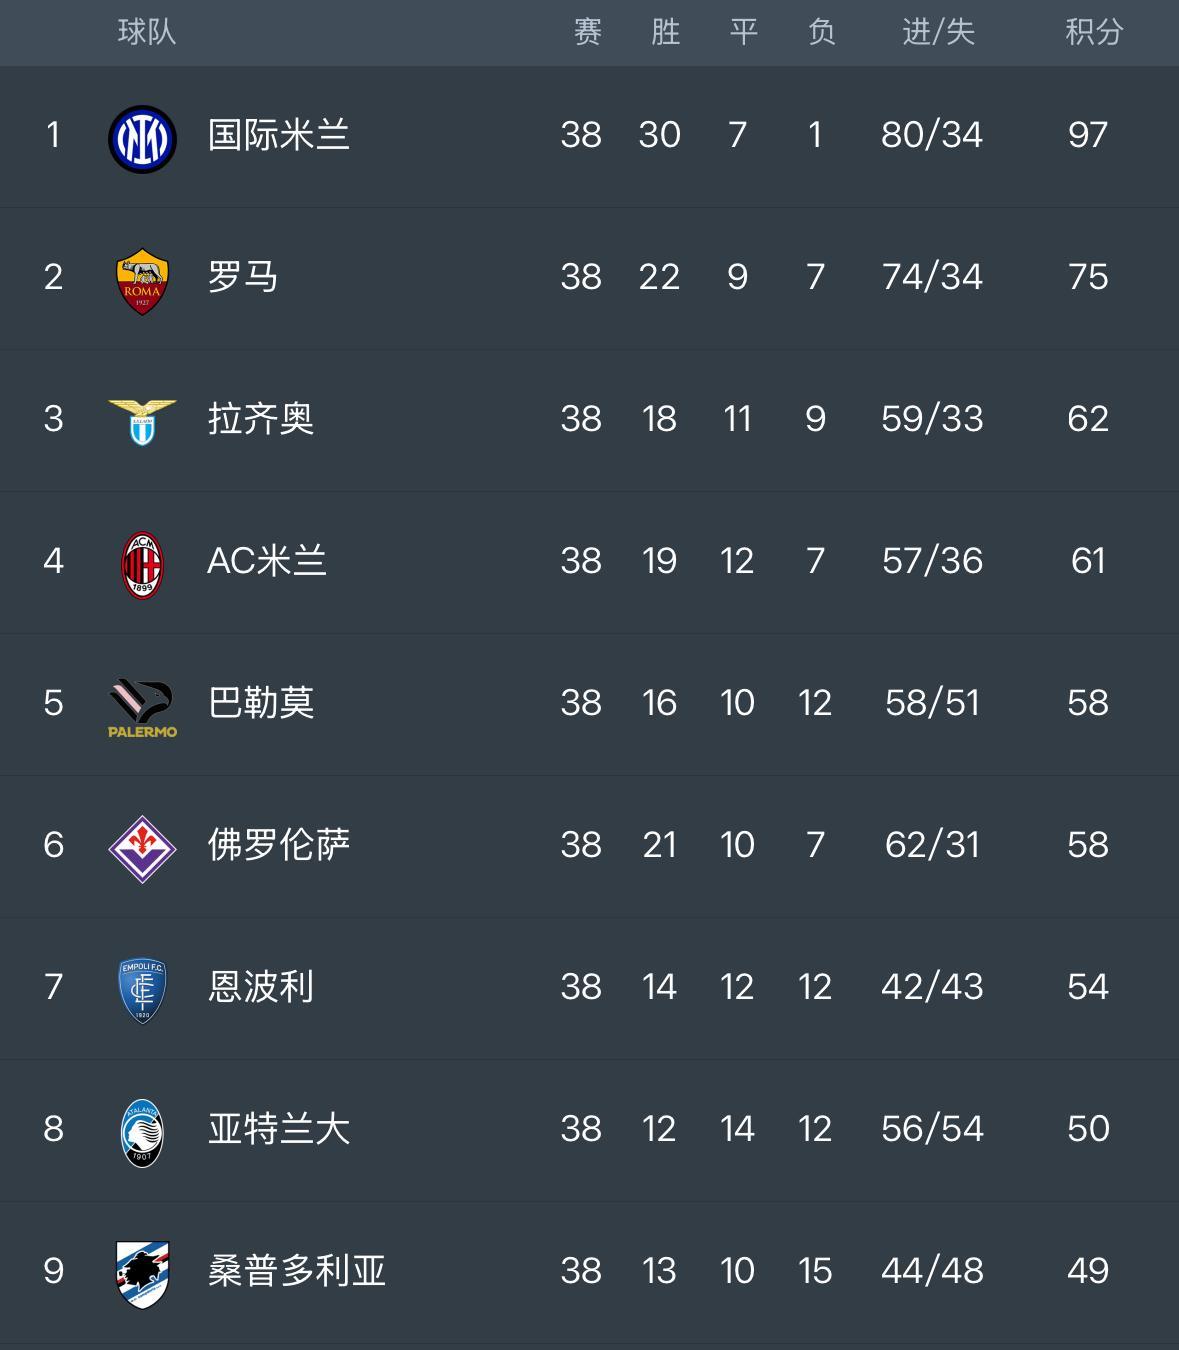Click the 球队 column header
The width and height of the screenshot is (1179, 1350).
(x=147, y=32)
